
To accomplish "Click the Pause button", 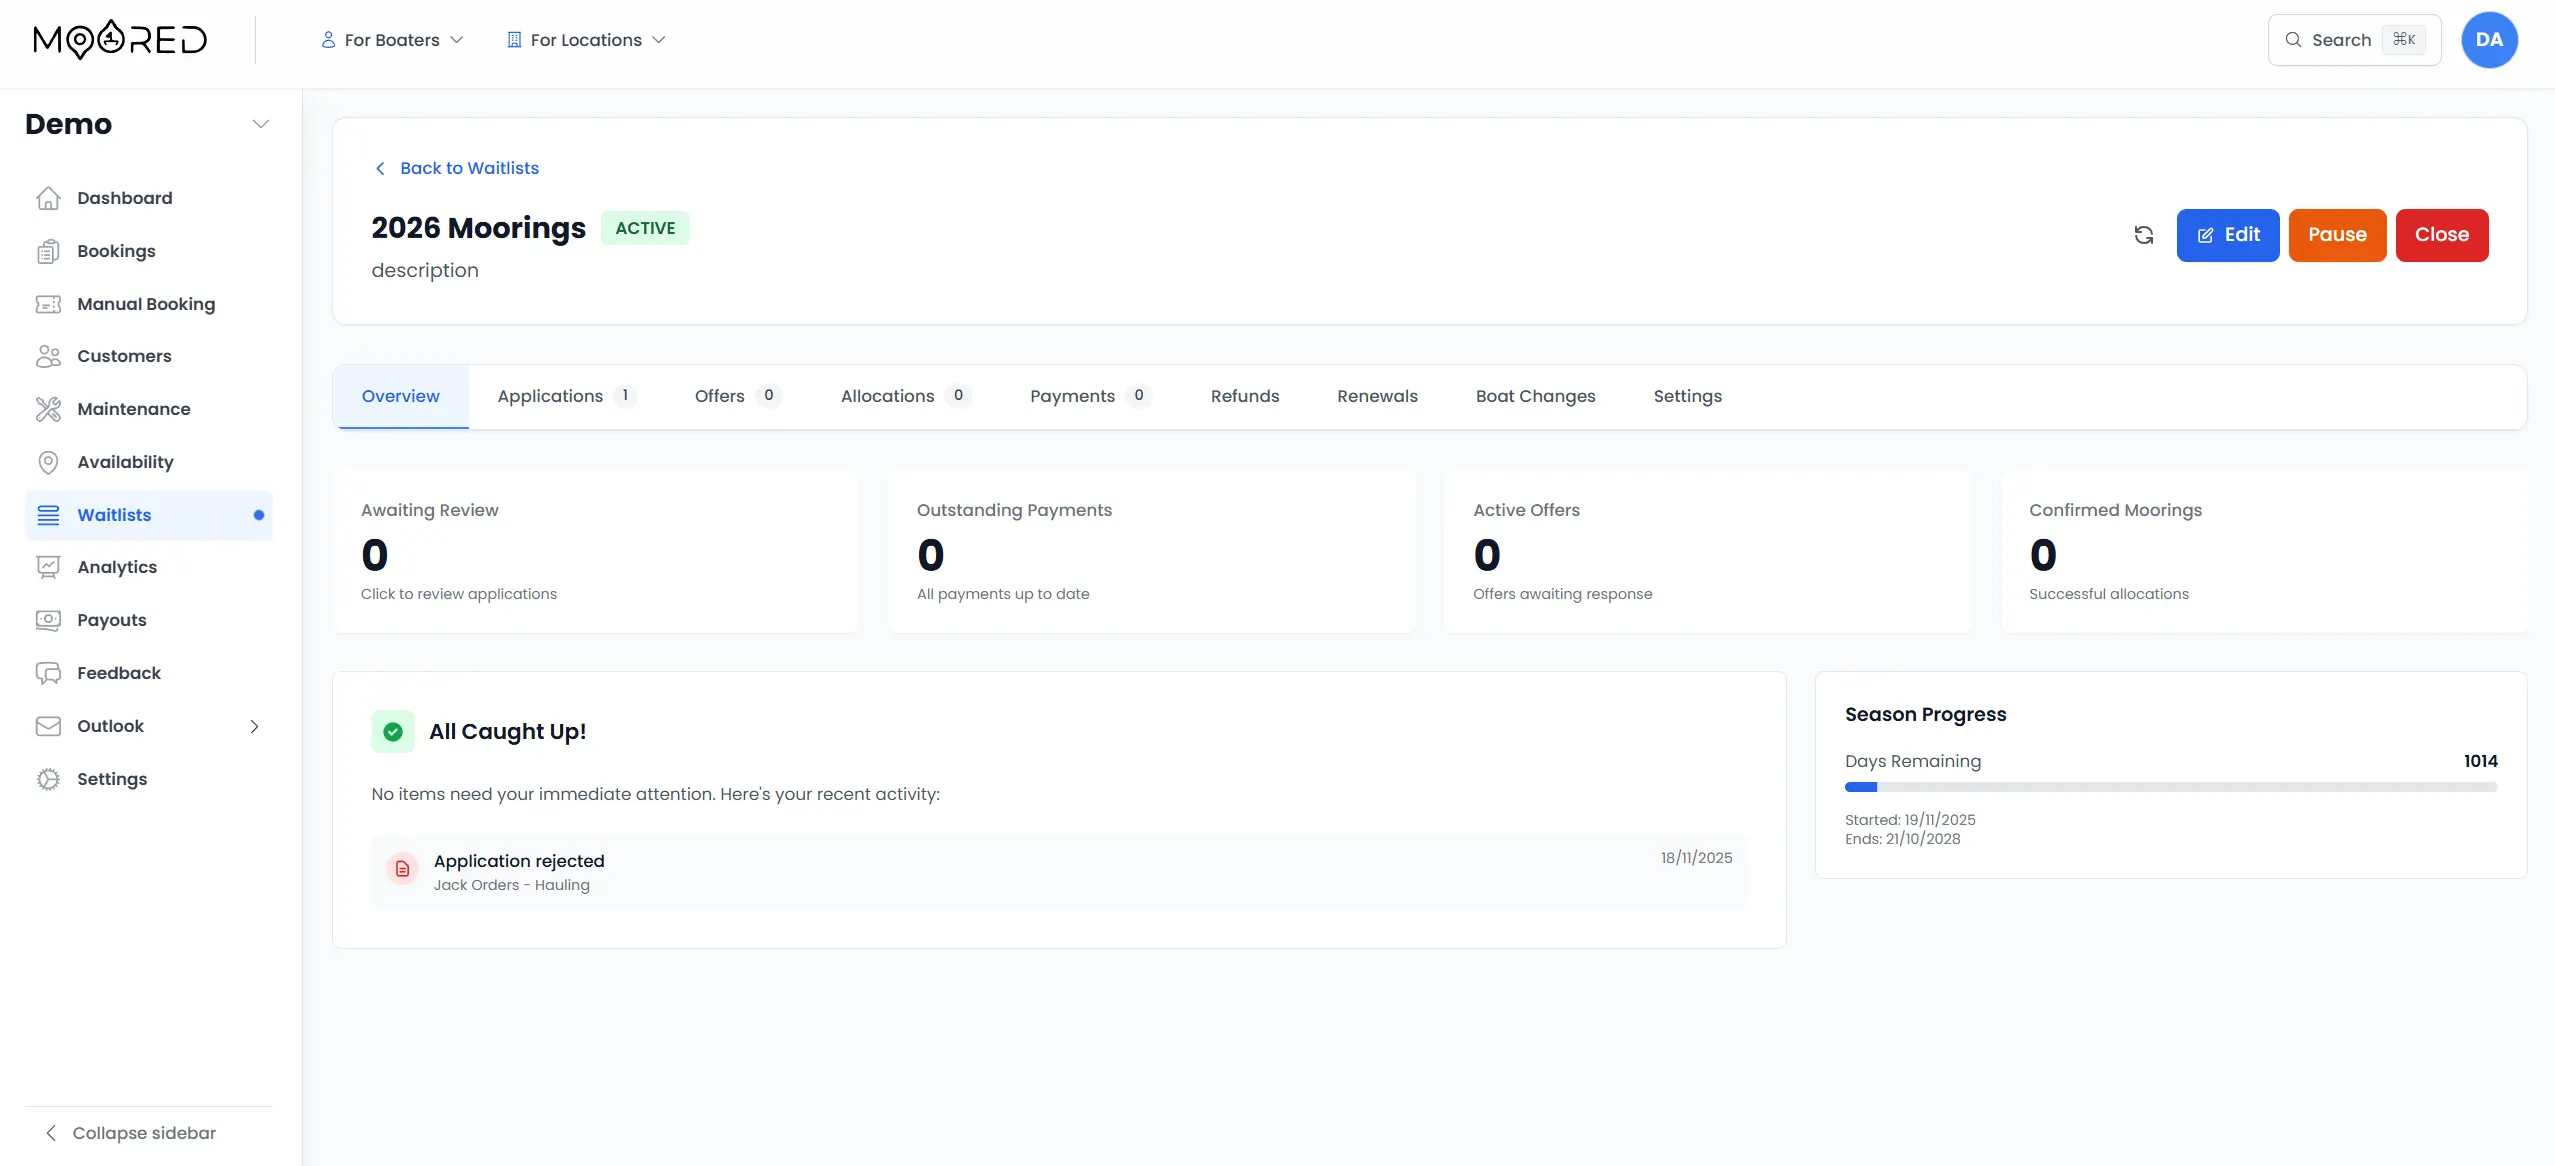I will [2337, 234].
